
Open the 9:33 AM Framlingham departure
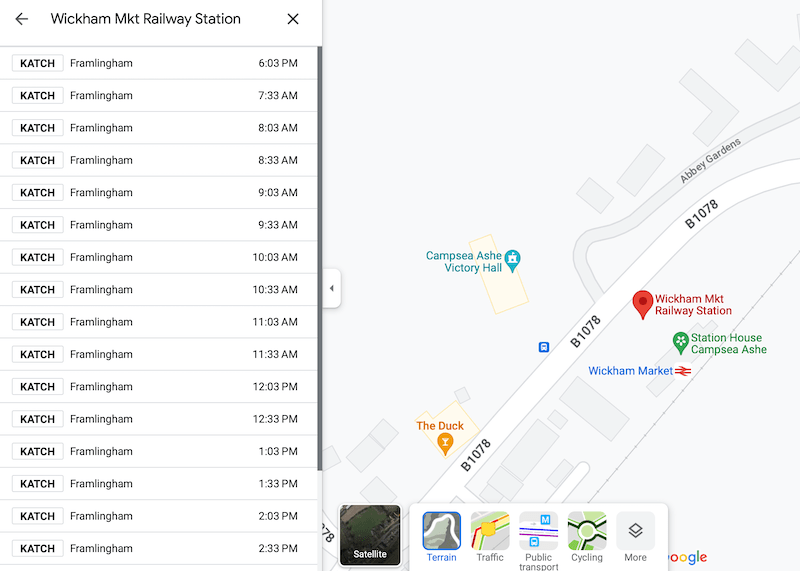point(160,225)
